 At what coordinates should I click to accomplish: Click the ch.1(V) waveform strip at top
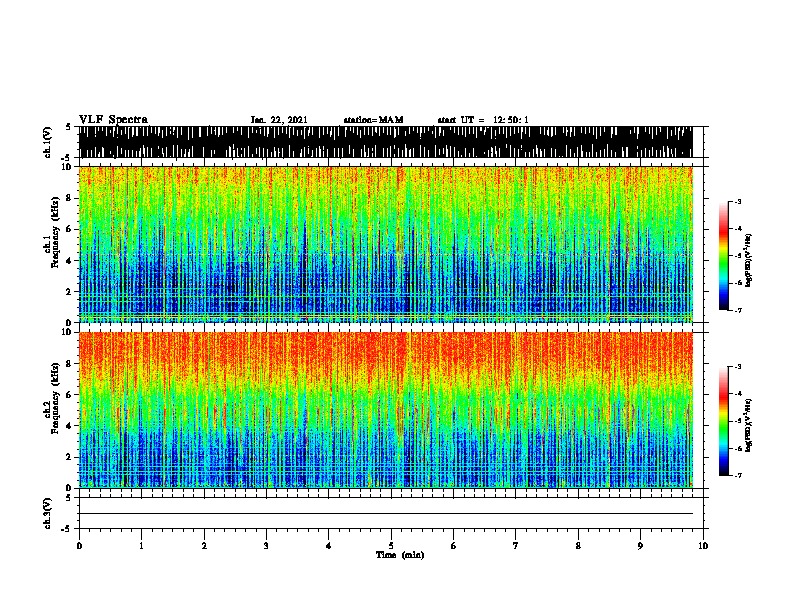[x=386, y=142]
